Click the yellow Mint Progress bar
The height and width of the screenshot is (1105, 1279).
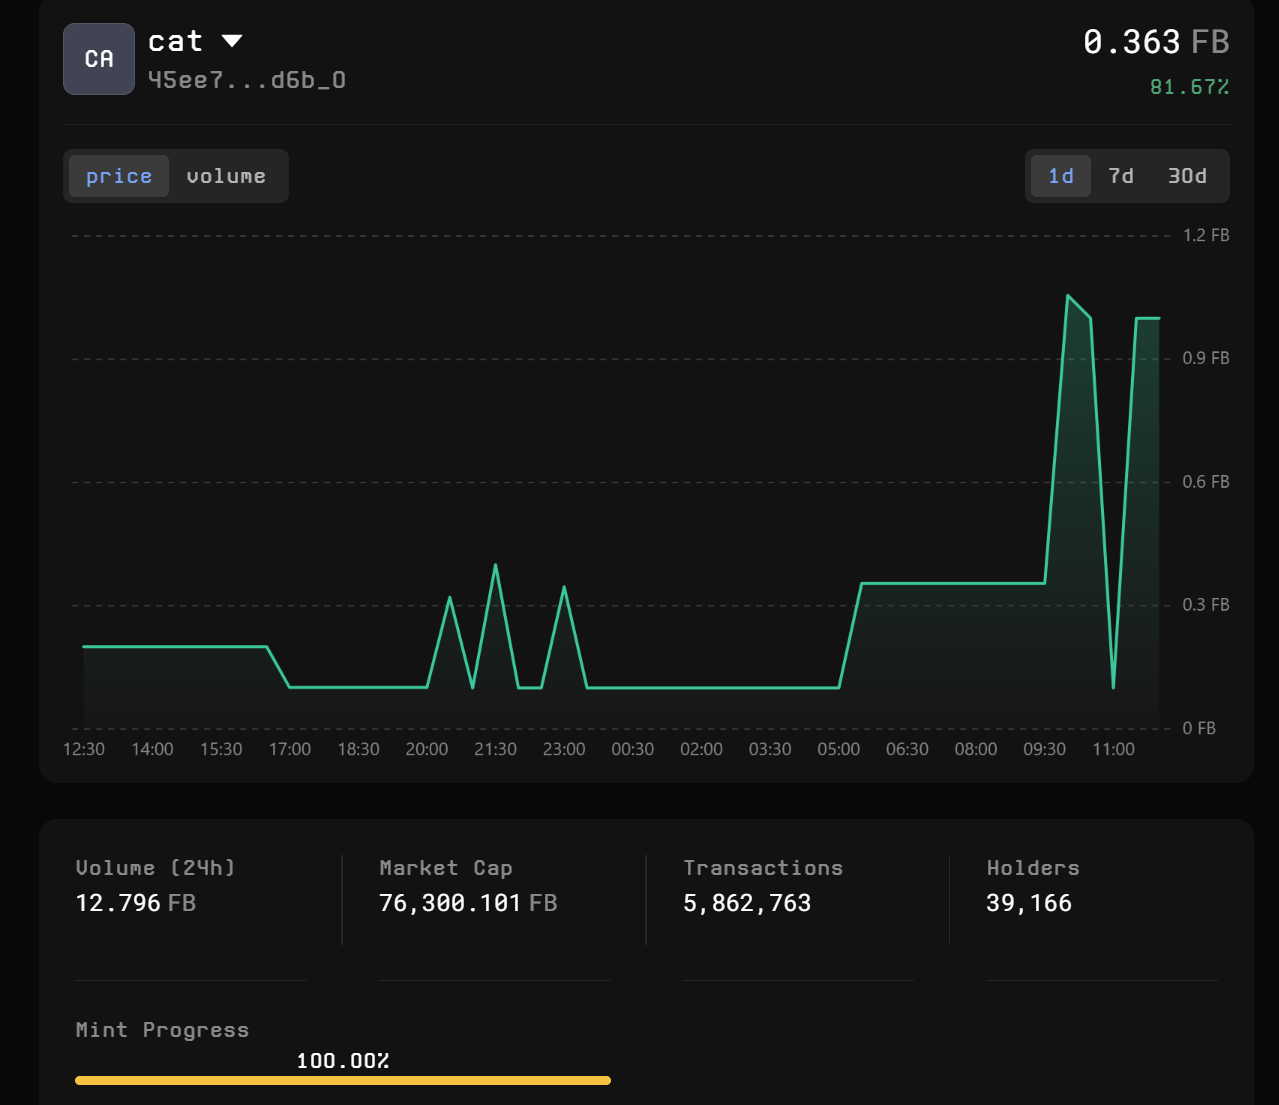342,1080
